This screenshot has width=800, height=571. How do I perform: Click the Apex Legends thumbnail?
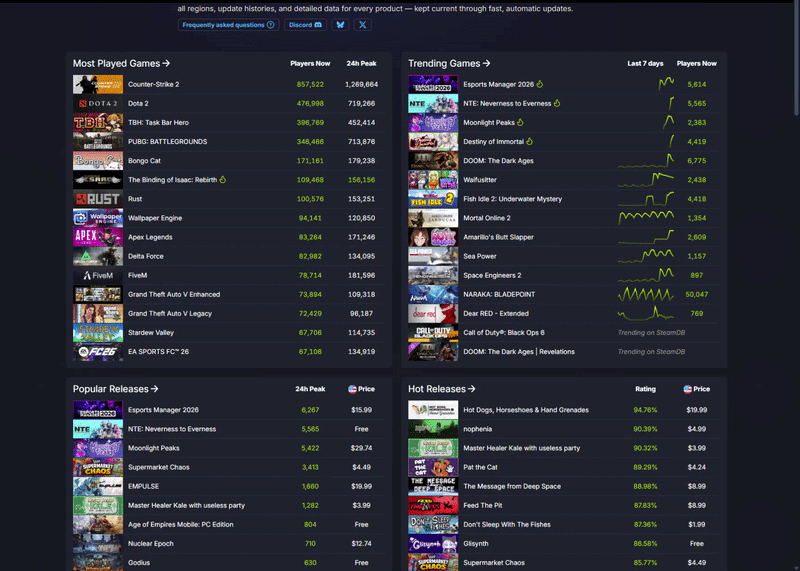[98, 237]
